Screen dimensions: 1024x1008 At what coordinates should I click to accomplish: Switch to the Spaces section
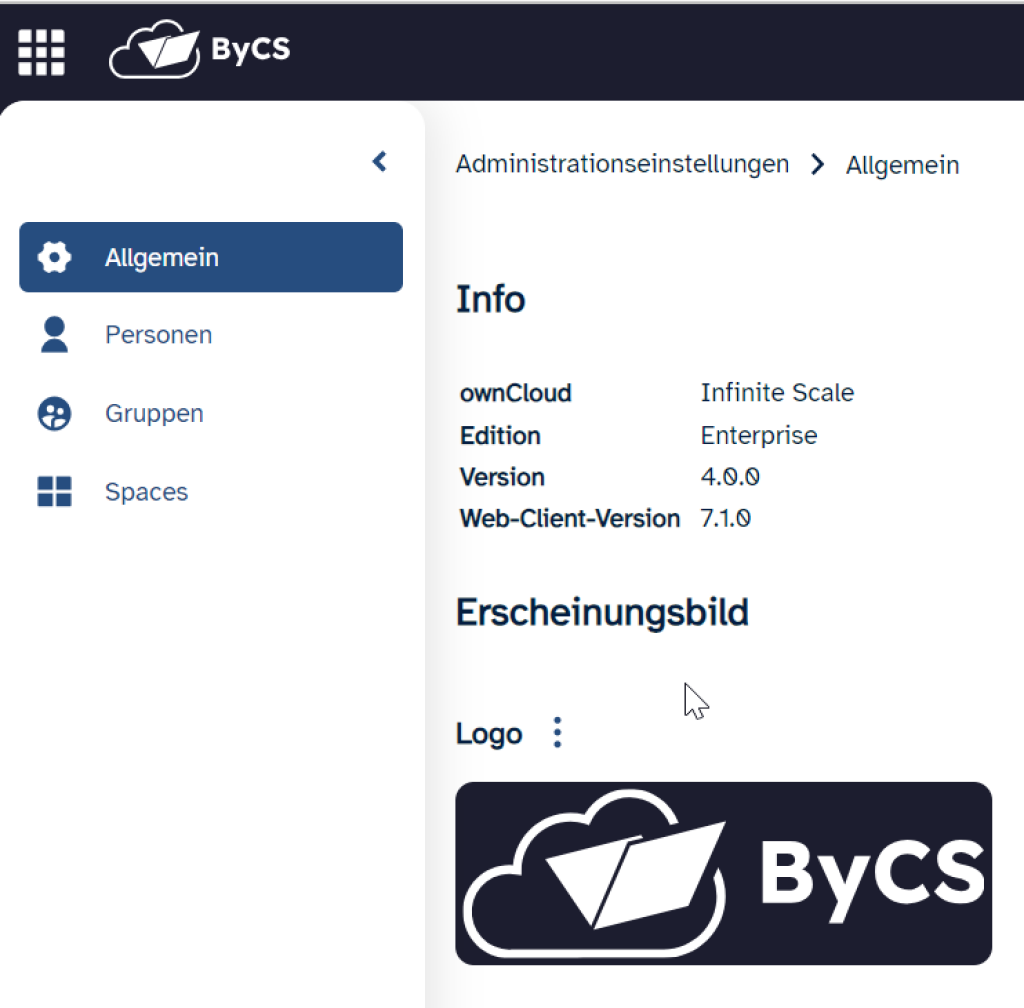(x=146, y=491)
